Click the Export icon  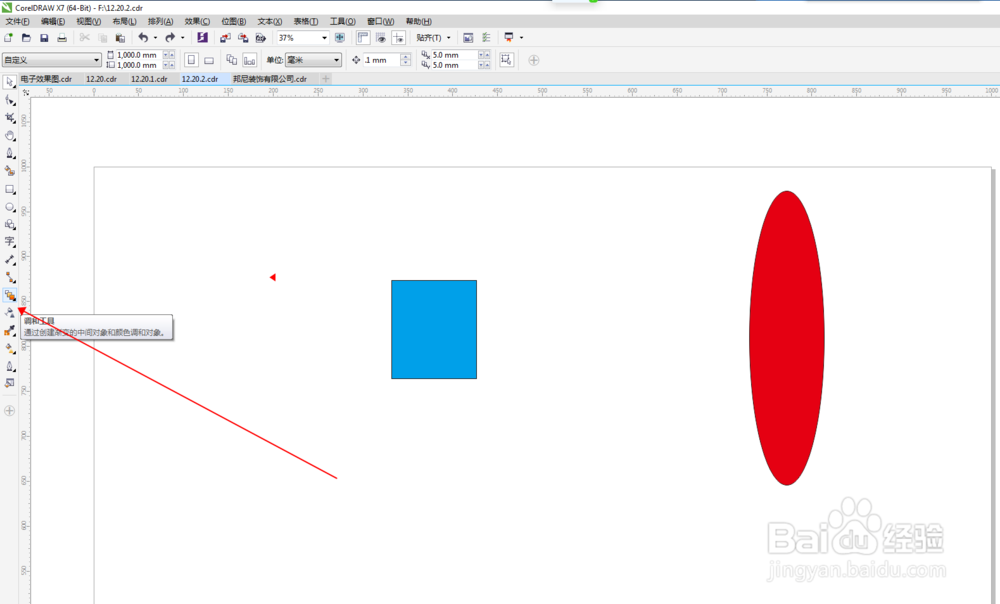[243, 38]
